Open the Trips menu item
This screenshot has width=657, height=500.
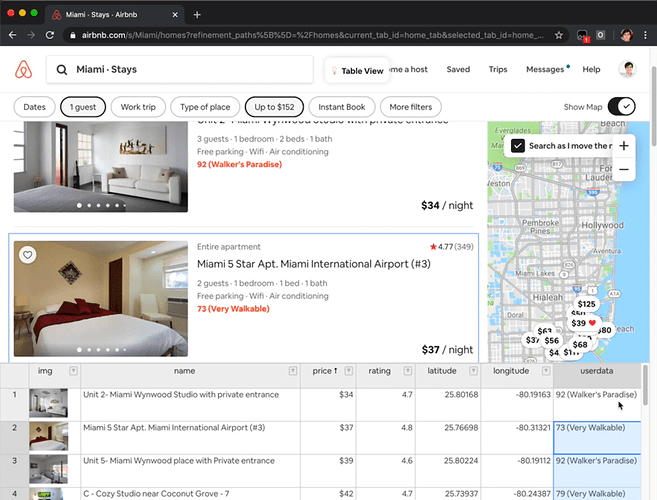pos(498,69)
